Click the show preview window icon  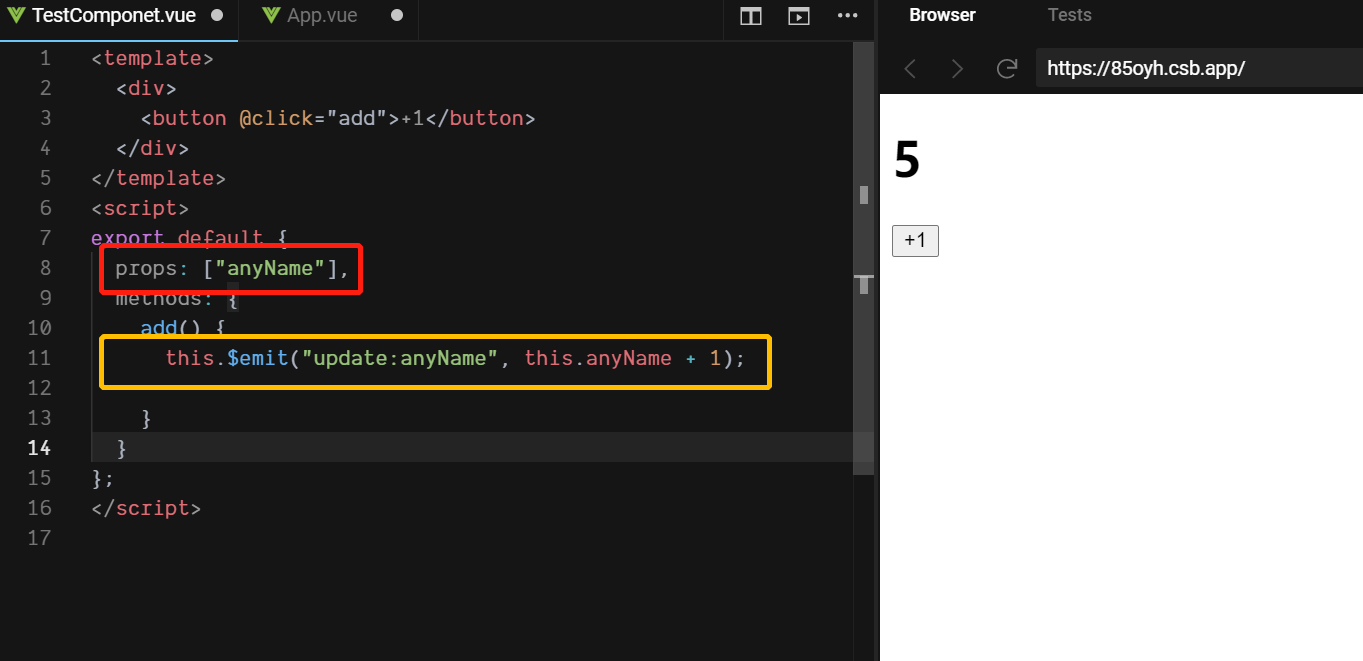tap(798, 16)
